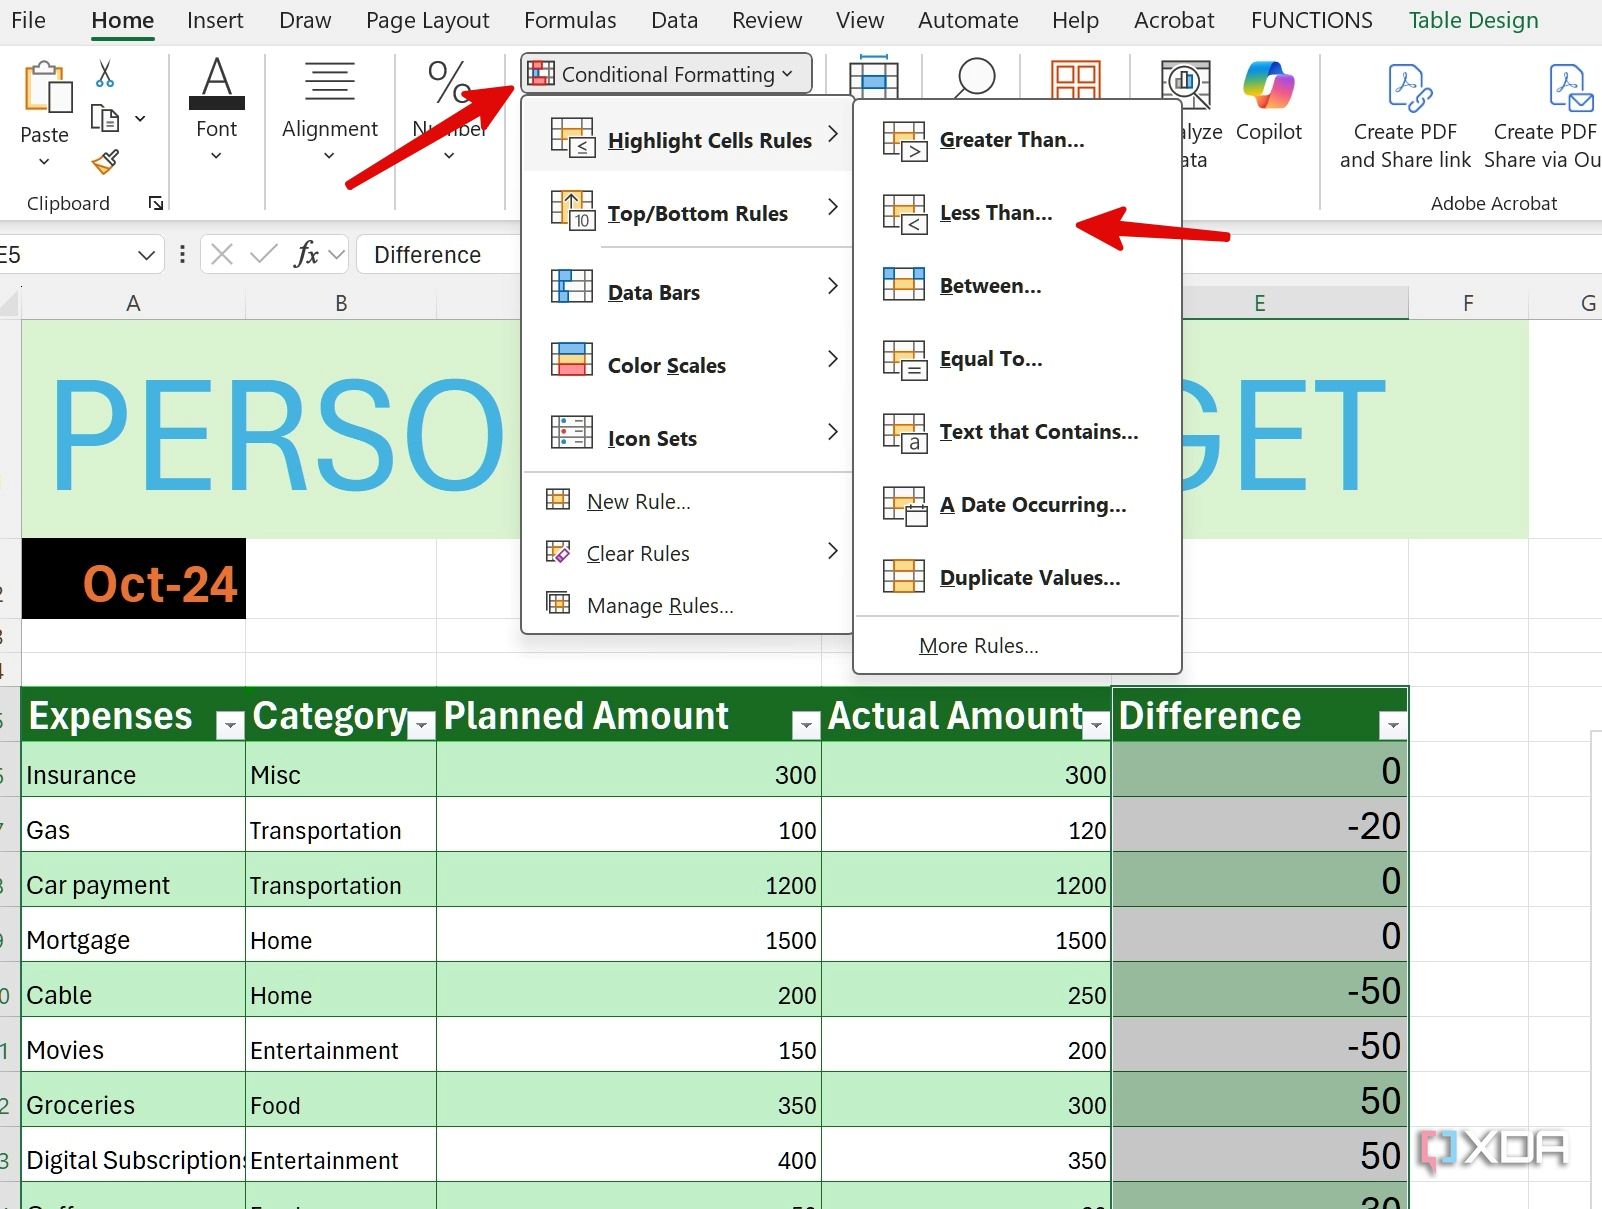Select the Color Scales formatting option
The height and width of the screenshot is (1209, 1602).
point(666,365)
